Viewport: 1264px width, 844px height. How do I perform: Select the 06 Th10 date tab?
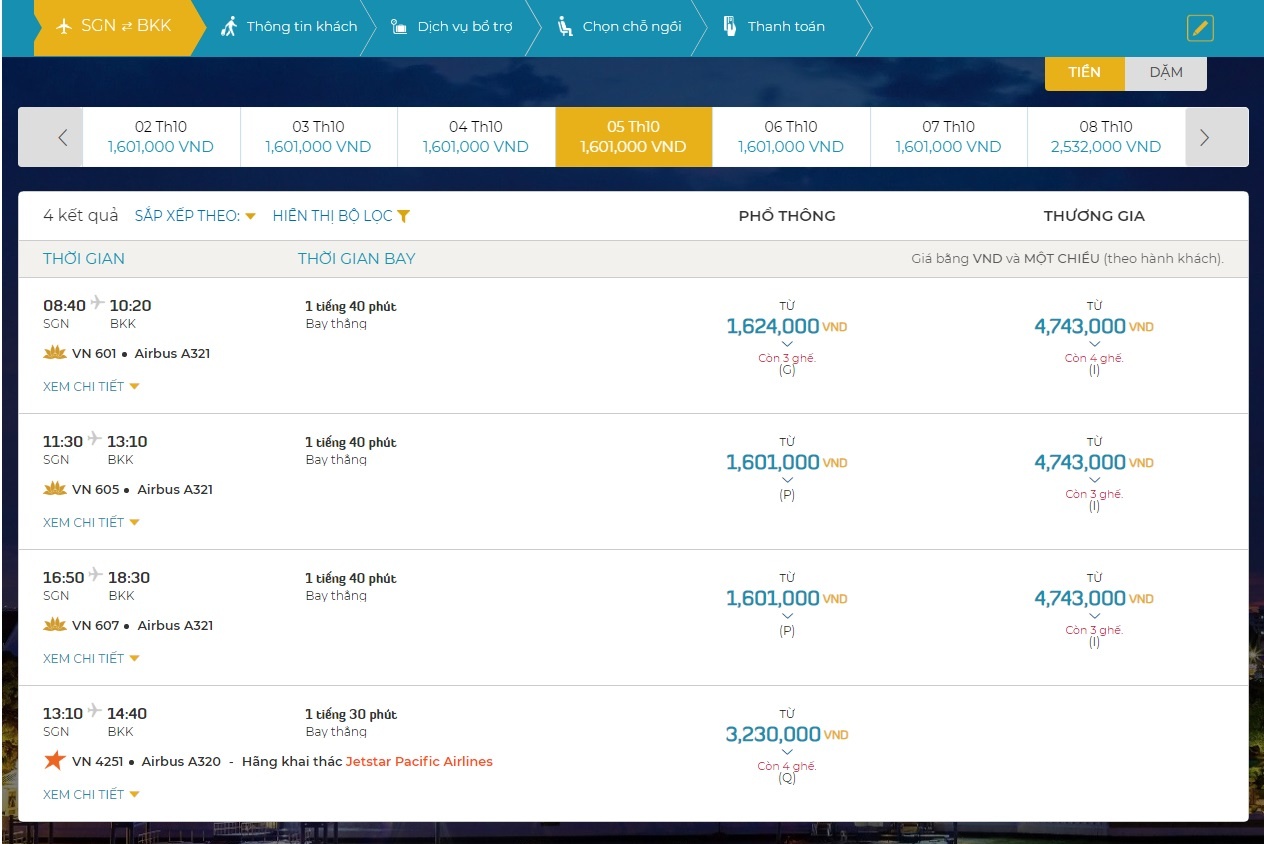(790, 137)
